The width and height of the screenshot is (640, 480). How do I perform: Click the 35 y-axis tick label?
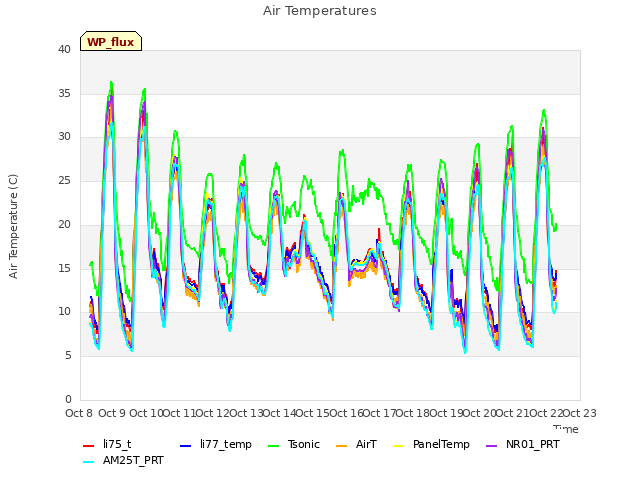tap(64, 93)
